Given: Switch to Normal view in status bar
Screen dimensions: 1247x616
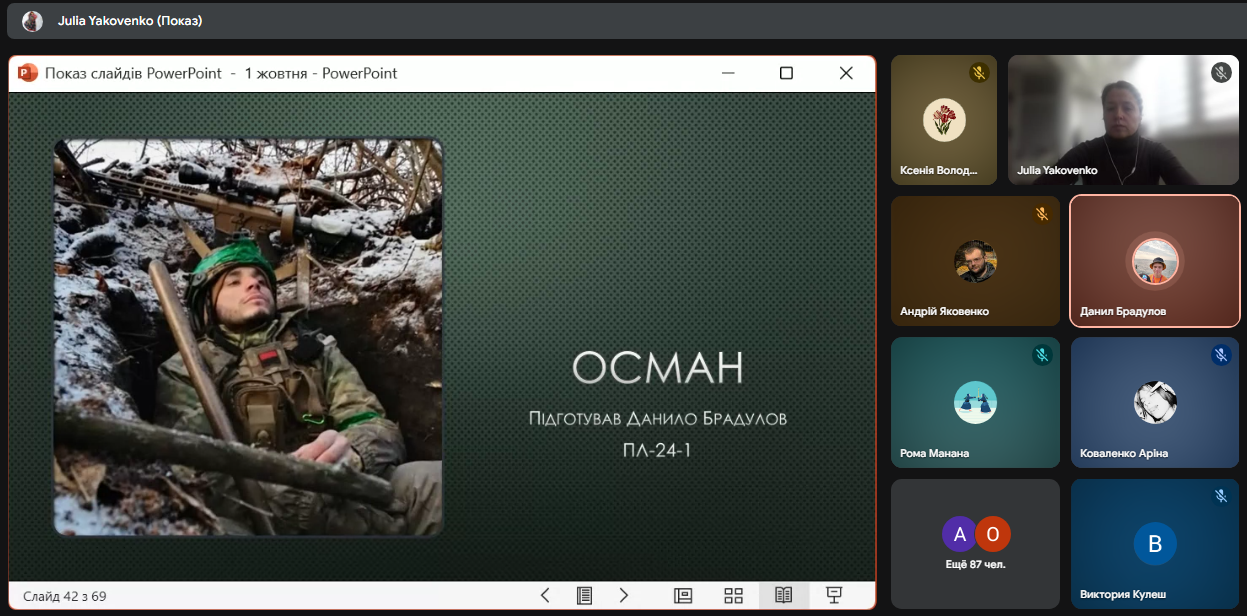Looking at the screenshot, I should 683,596.
